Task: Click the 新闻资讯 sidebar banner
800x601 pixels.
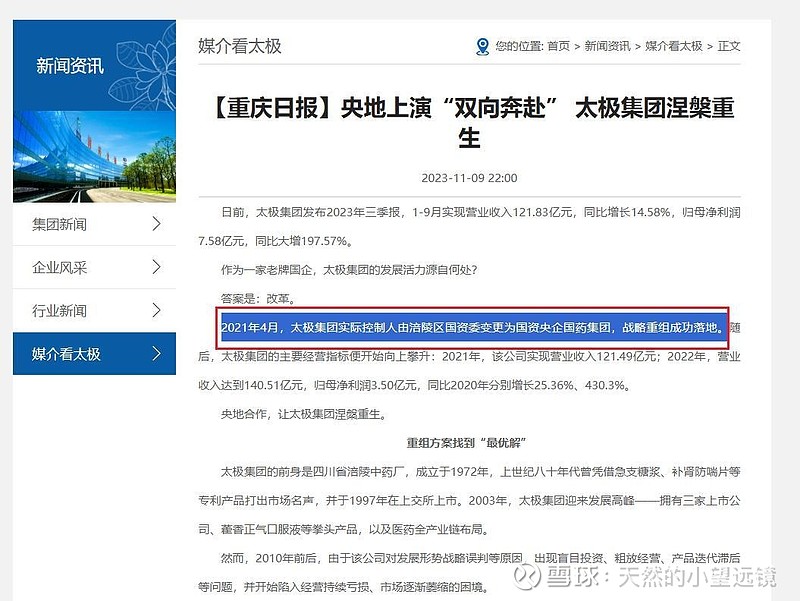Action: [94, 65]
